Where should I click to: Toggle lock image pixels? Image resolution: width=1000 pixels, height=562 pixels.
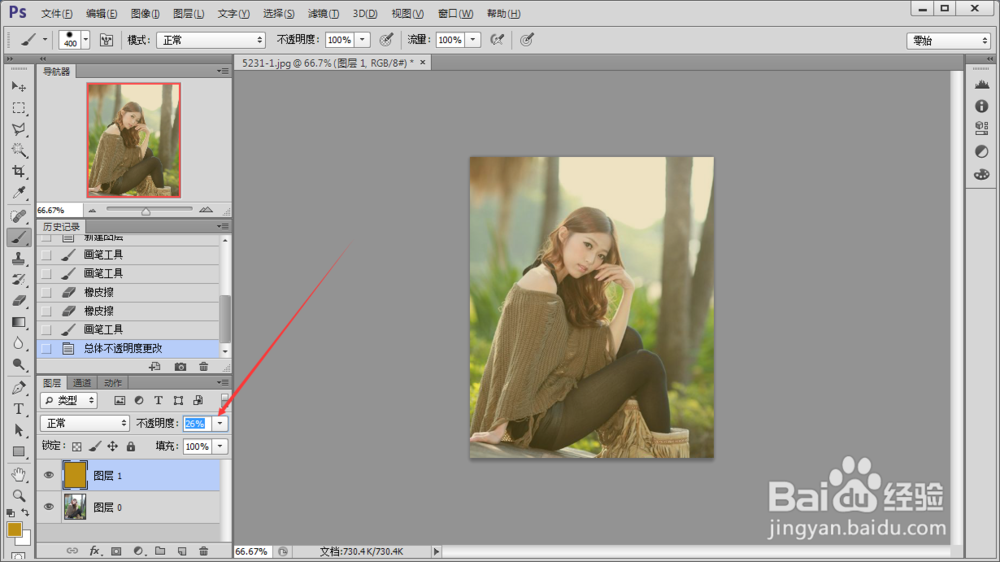click(95, 447)
